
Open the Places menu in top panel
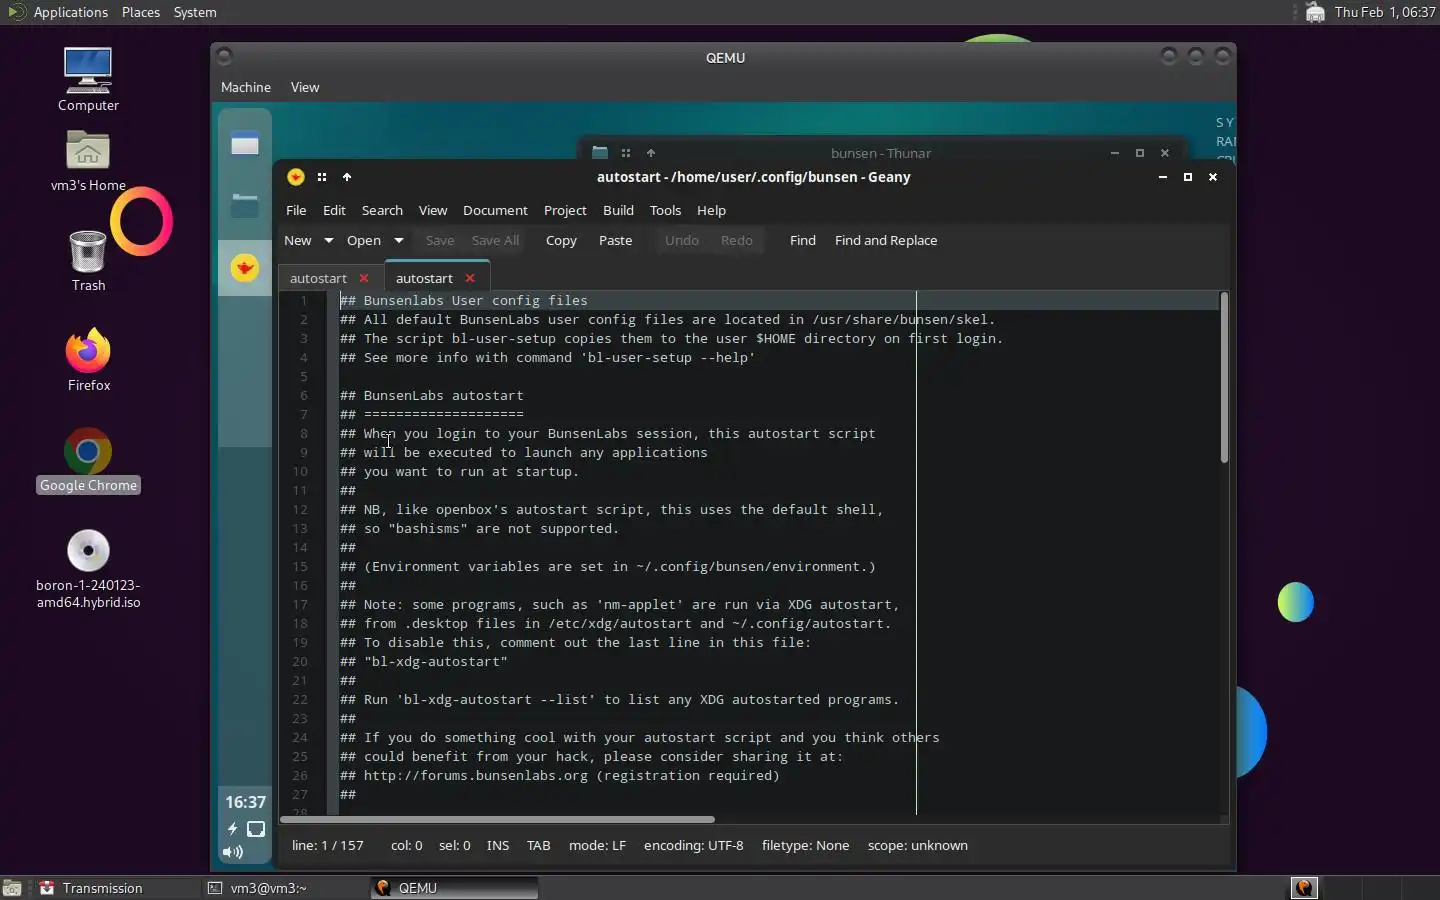(141, 12)
